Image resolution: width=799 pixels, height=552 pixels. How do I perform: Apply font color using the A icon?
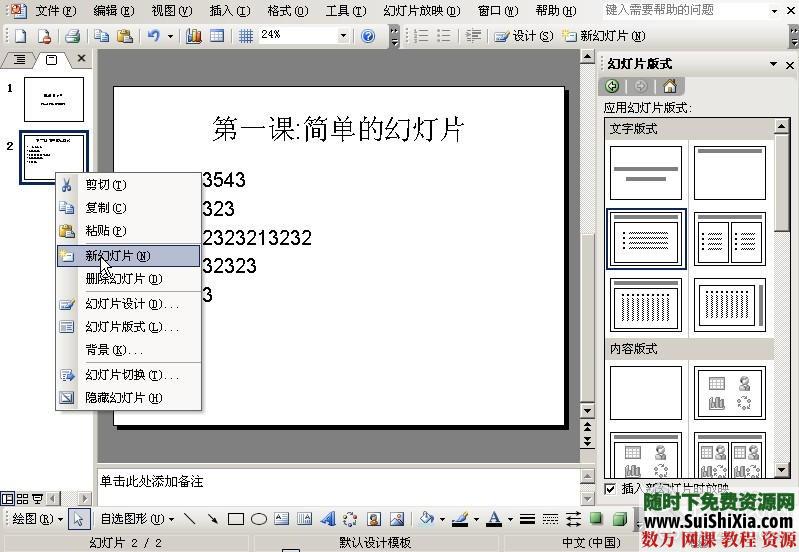pos(494,519)
